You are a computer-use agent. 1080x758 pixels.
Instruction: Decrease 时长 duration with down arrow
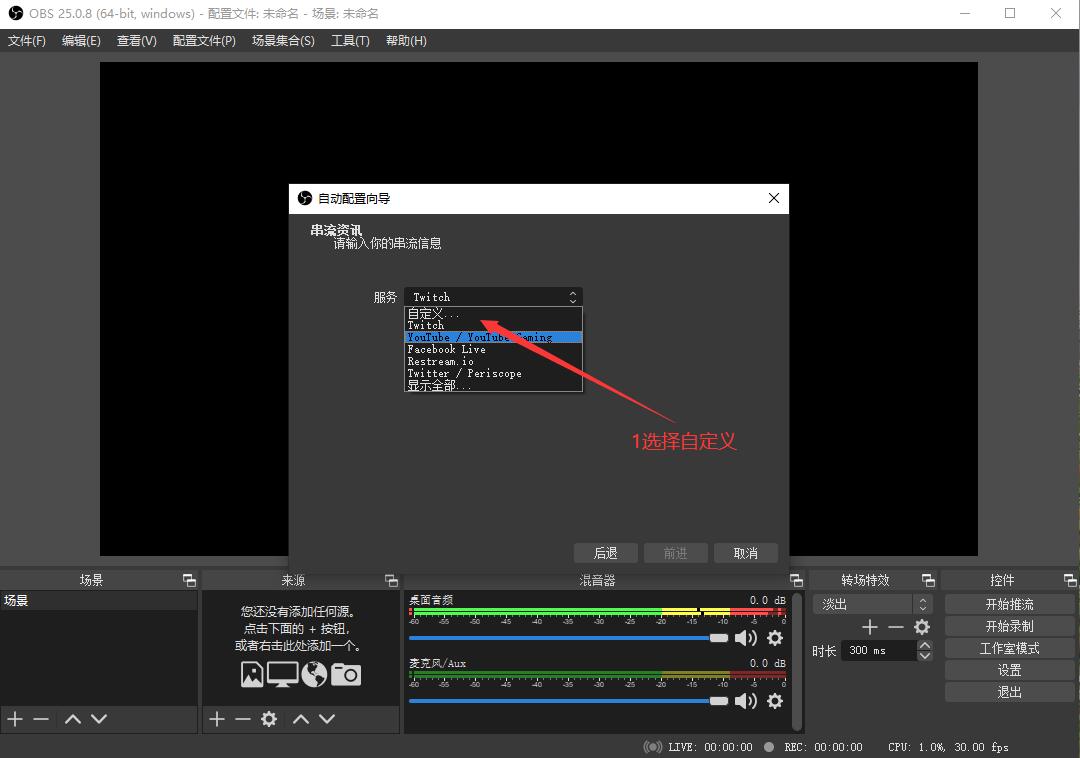point(925,655)
